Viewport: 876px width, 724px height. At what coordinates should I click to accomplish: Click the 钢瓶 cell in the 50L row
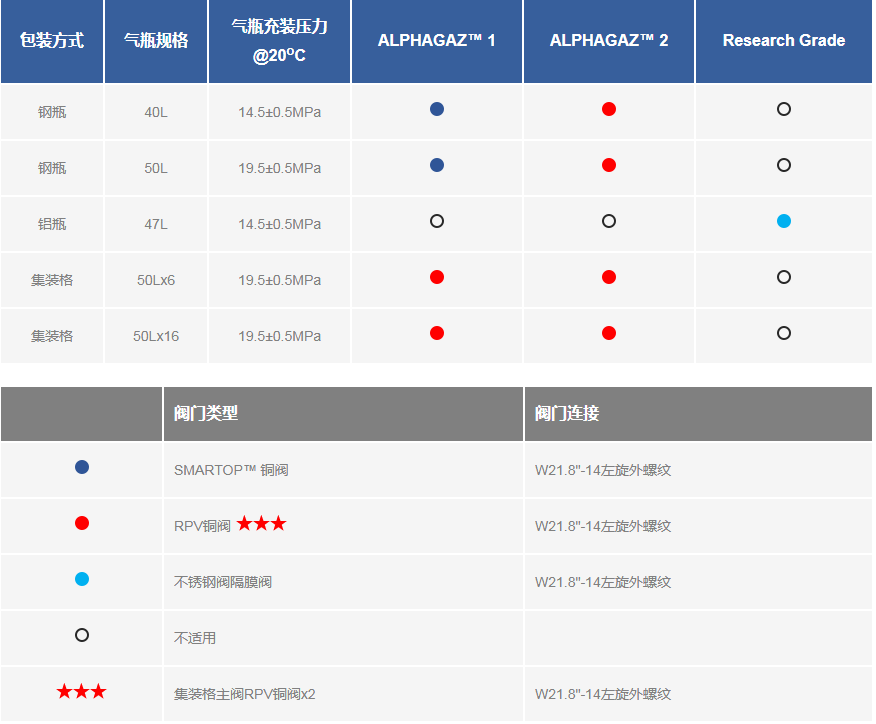coord(52,168)
